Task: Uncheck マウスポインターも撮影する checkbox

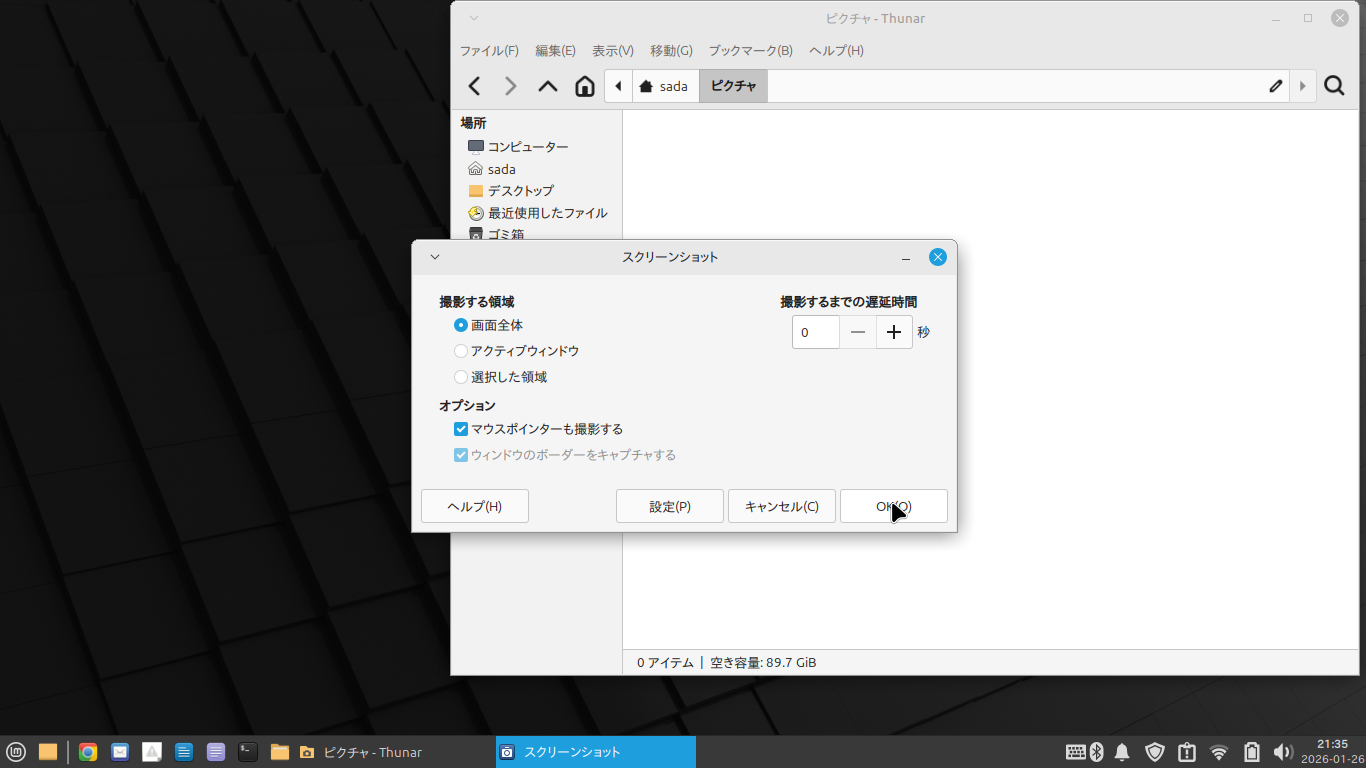Action: coord(461,429)
